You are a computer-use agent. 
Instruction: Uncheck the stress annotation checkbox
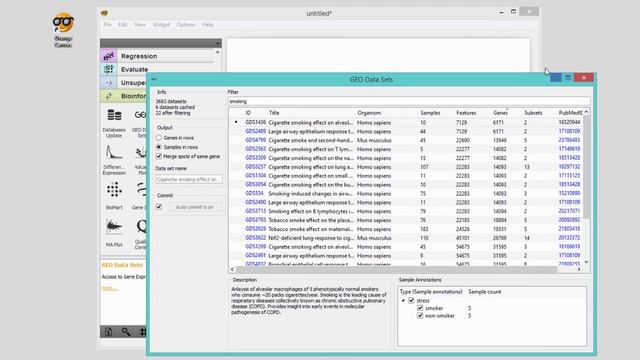point(411,300)
